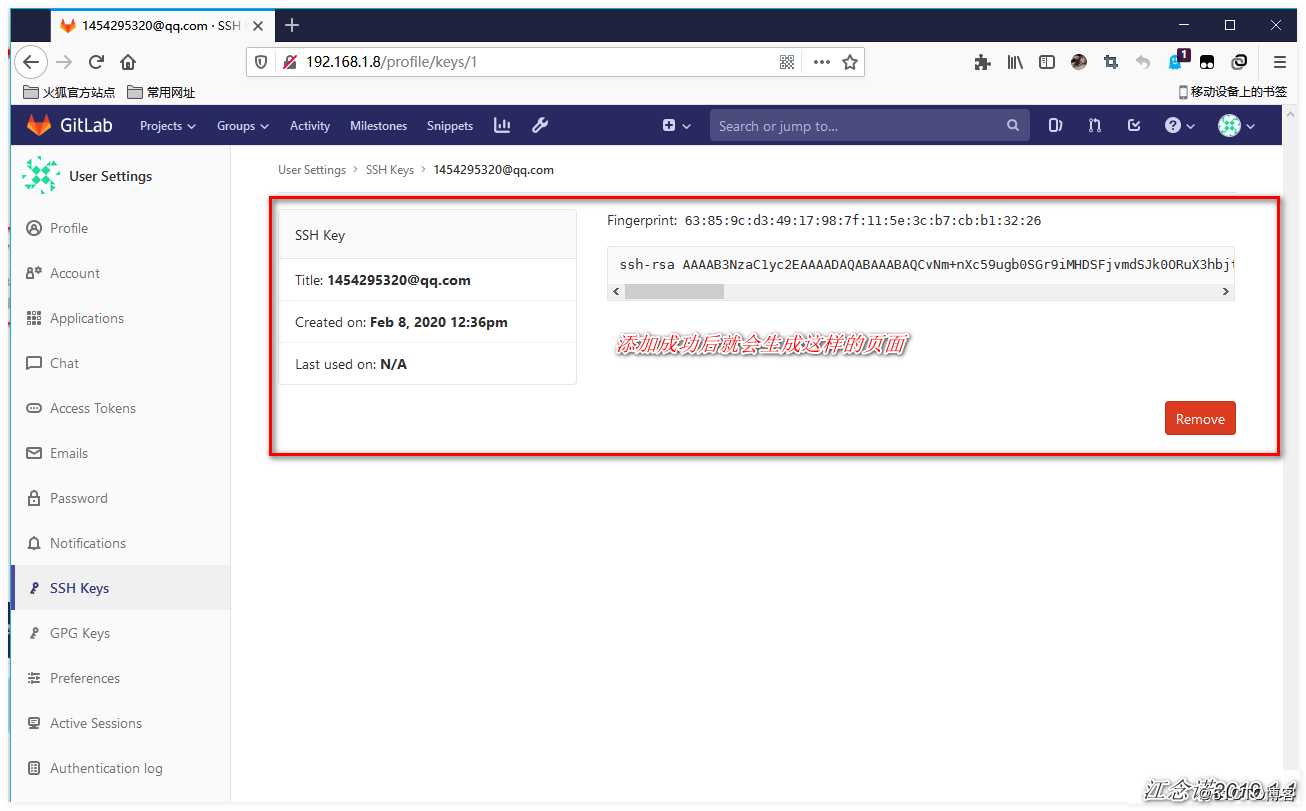The height and width of the screenshot is (811, 1306).
Task: Remove the SSH key
Action: click(x=1200, y=419)
